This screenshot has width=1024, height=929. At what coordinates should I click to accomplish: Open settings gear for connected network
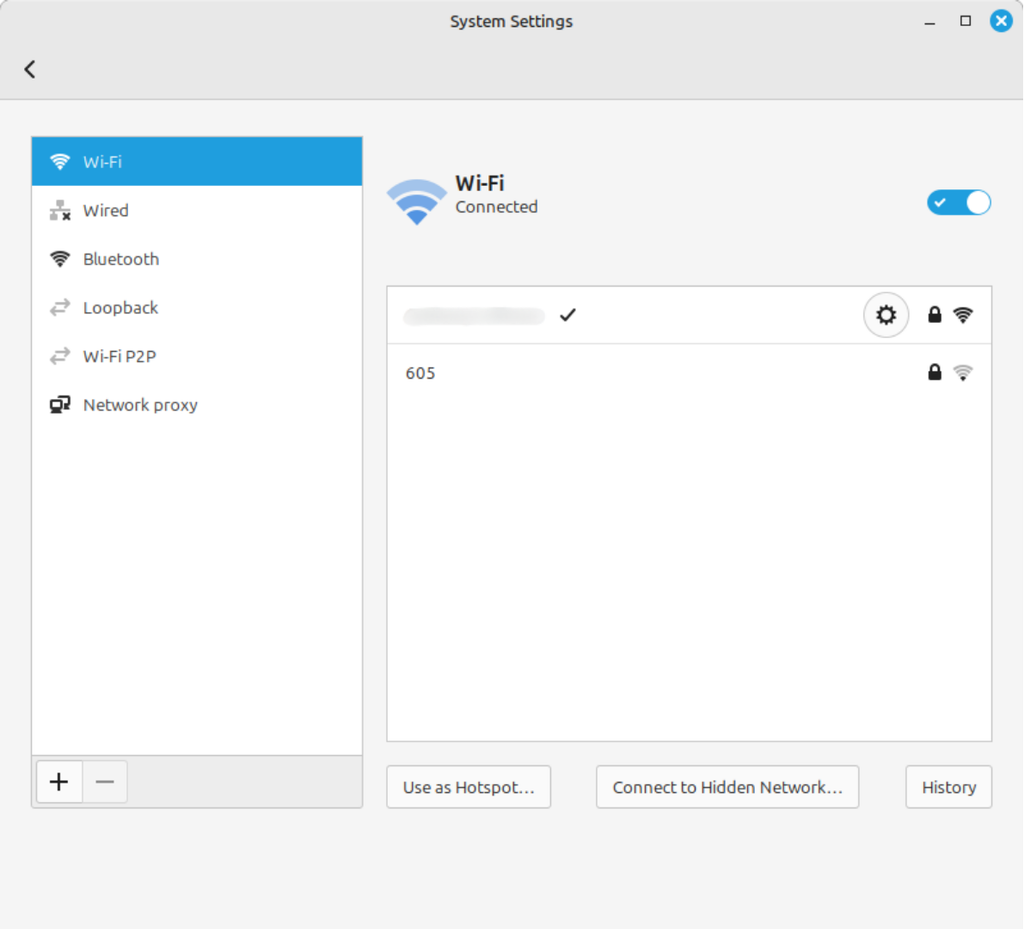click(x=886, y=315)
